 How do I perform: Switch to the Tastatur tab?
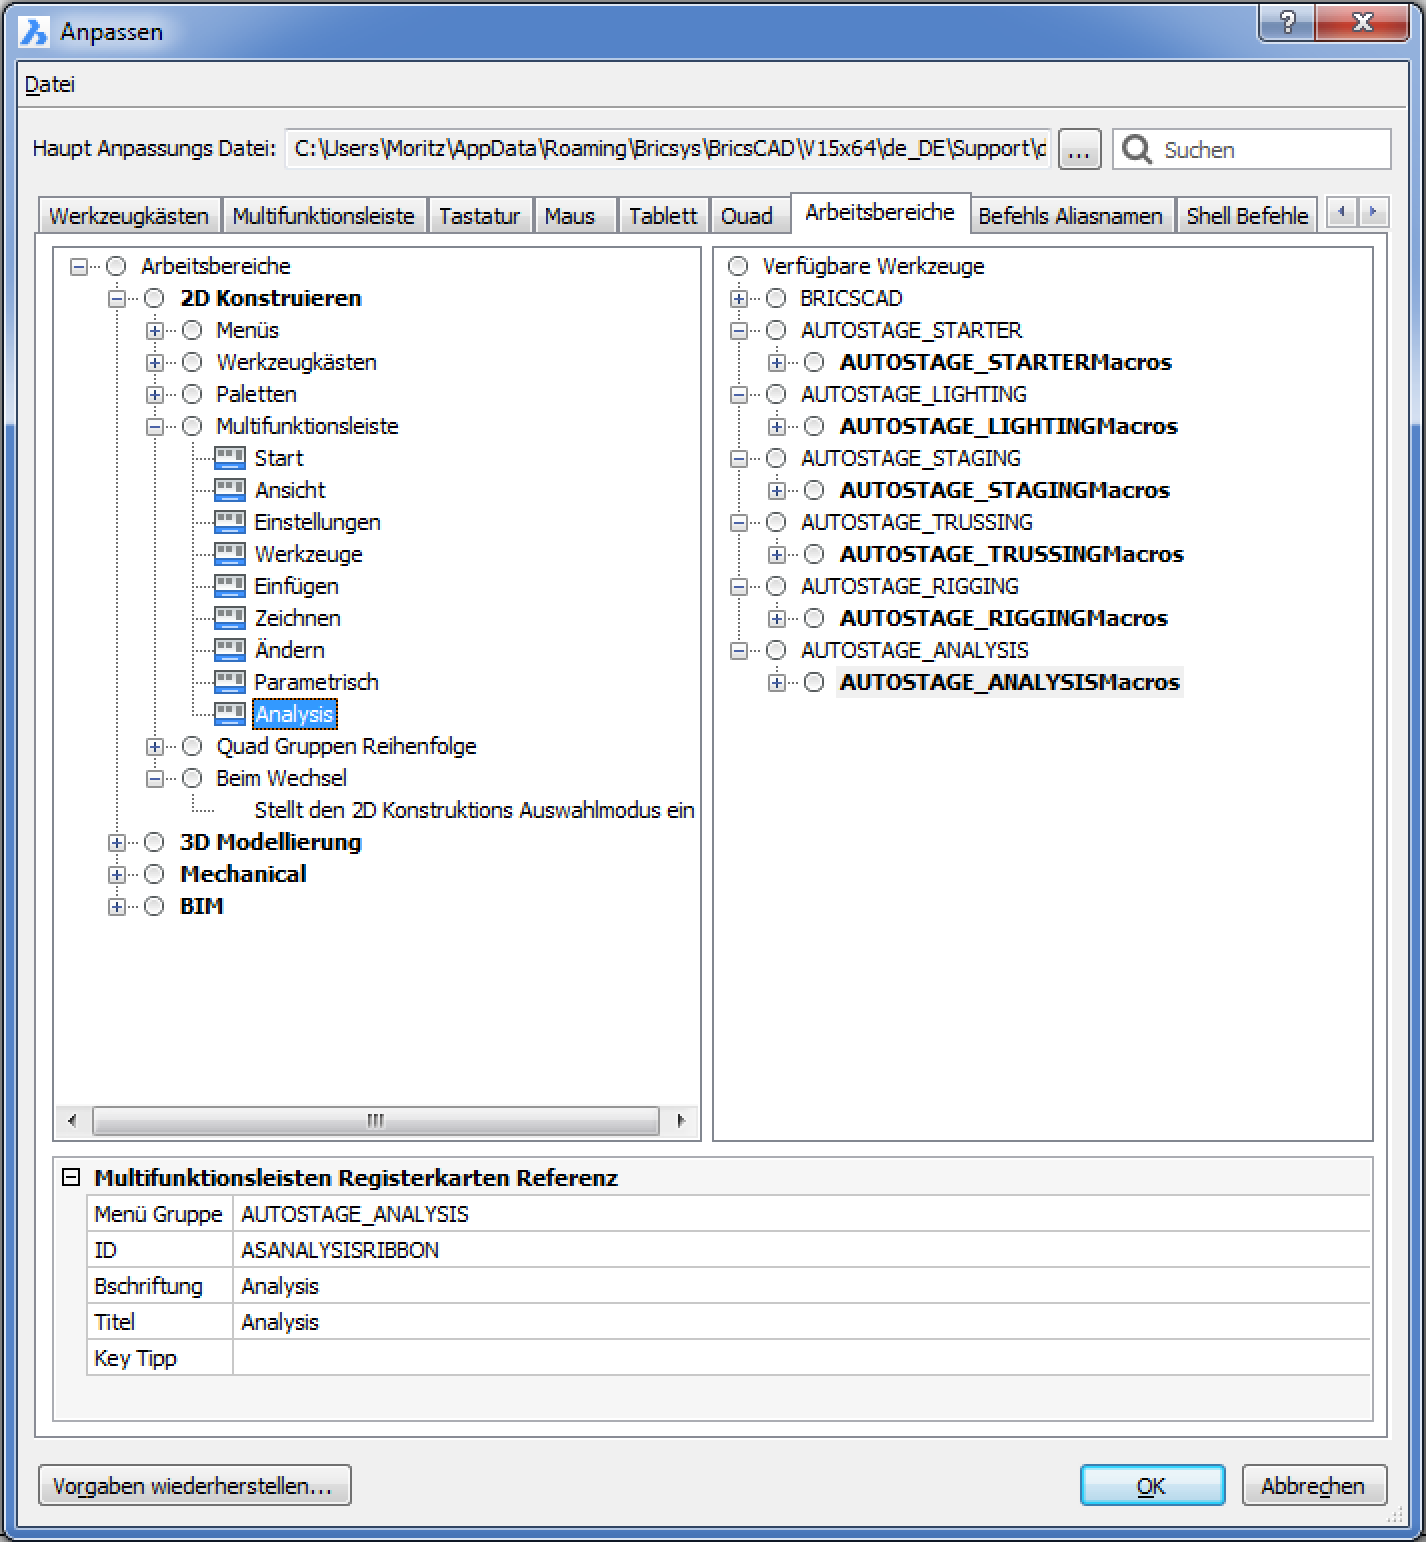pyautogui.click(x=480, y=214)
